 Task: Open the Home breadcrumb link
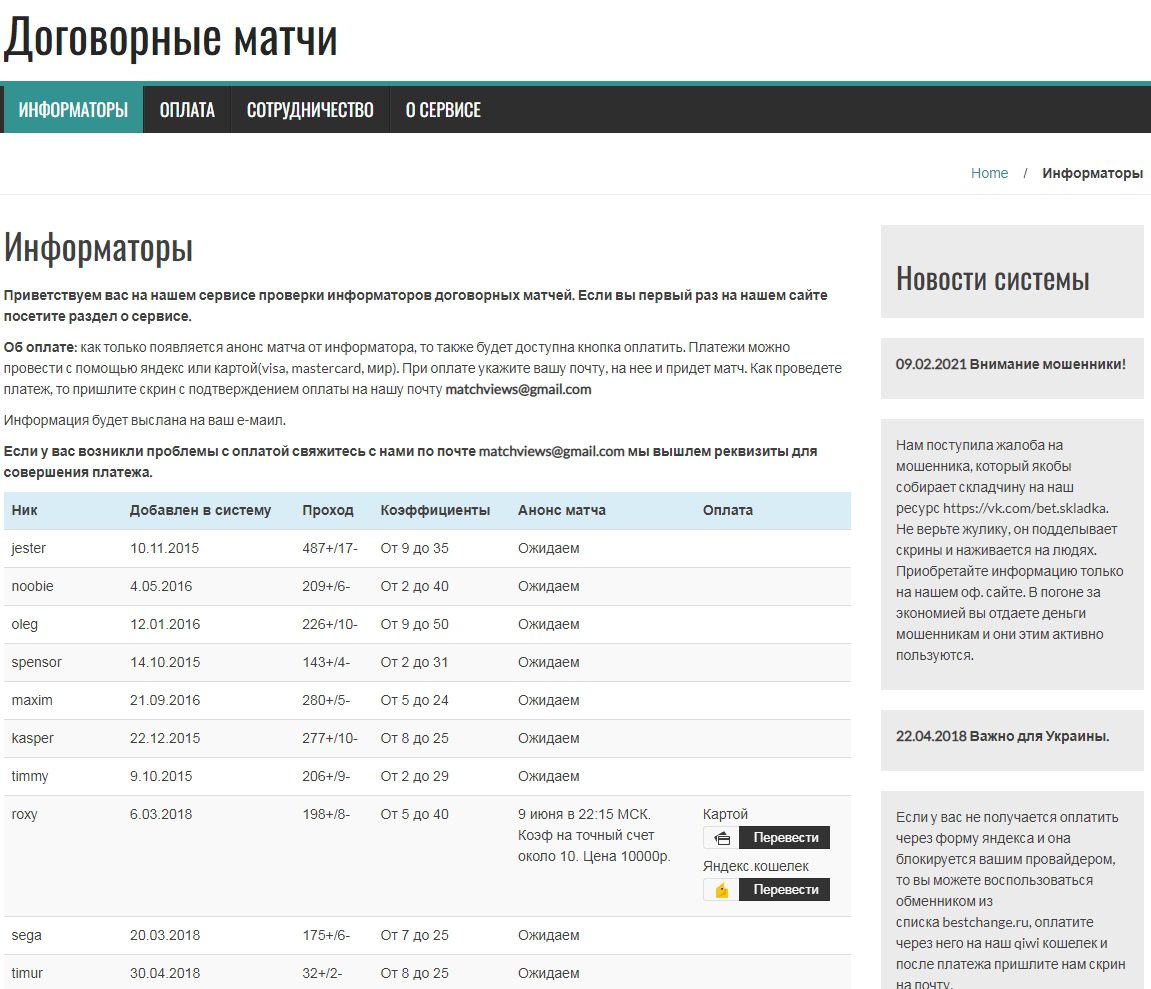(989, 172)
